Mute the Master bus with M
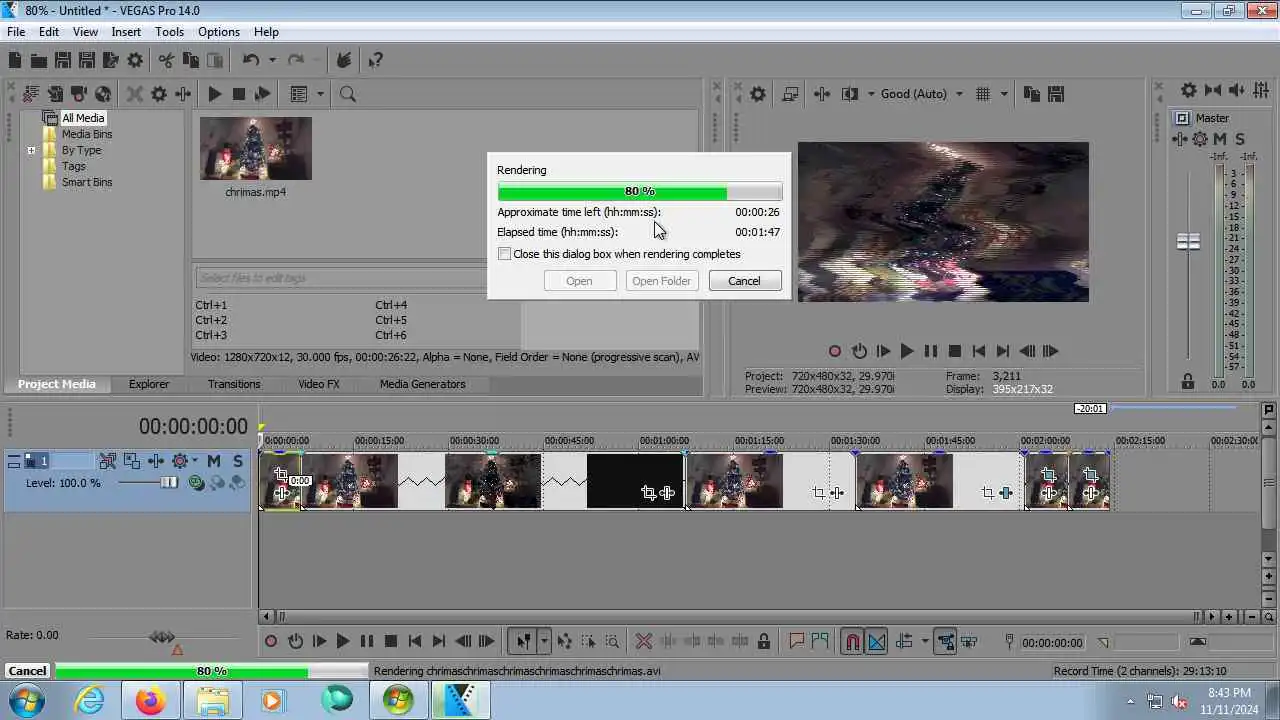1280x720 pixels. (x=1221, y=139)
